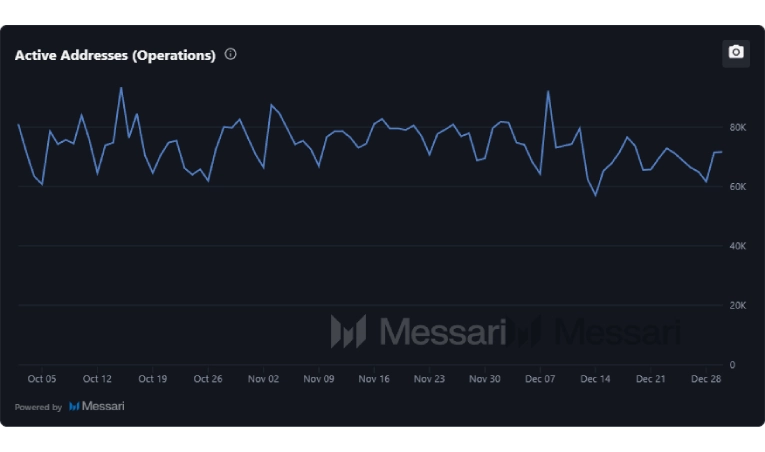This screenshot has width=765, height=452.
Task: Click the 80K y-axis label
Action: pos(739,128)
